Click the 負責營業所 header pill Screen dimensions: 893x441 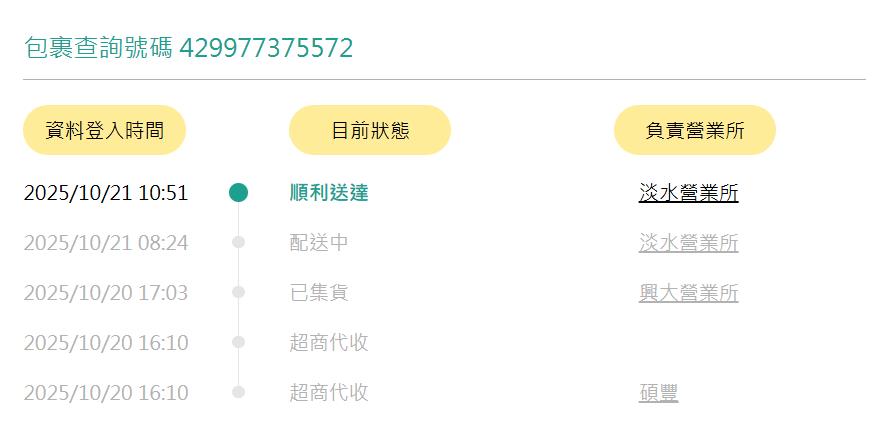[x=695, y=130]
